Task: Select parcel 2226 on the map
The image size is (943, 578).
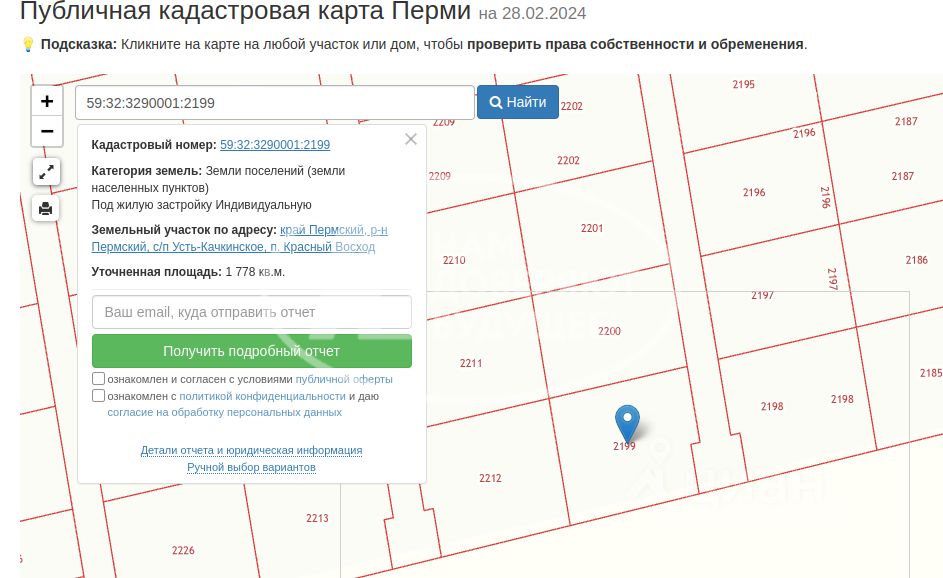Action: pyautogui.click(x=183, y=550)
